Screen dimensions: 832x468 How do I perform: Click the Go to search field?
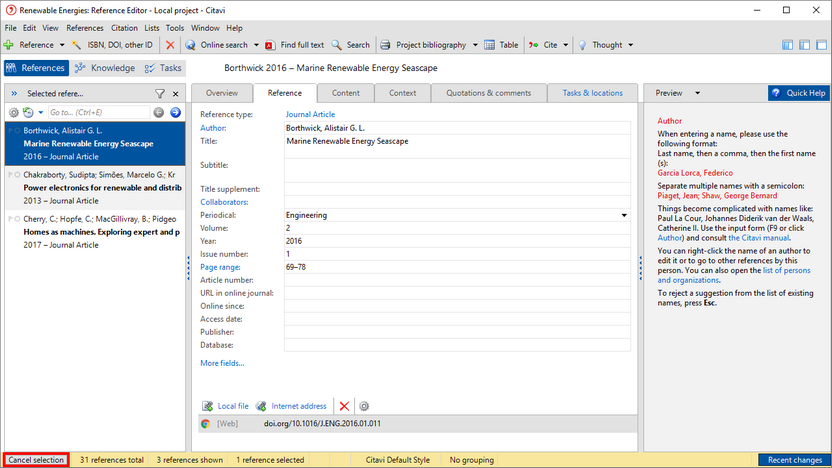pos(99,112)
